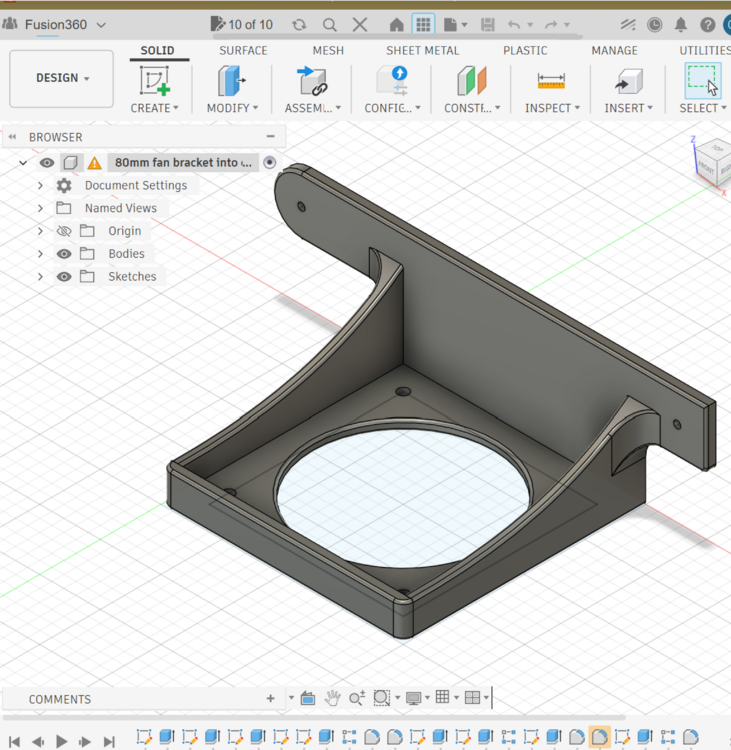The height and width of the screenshot is (750, 731).
Task: Play the timeline from the playback controls
Action: coord(61,741)
